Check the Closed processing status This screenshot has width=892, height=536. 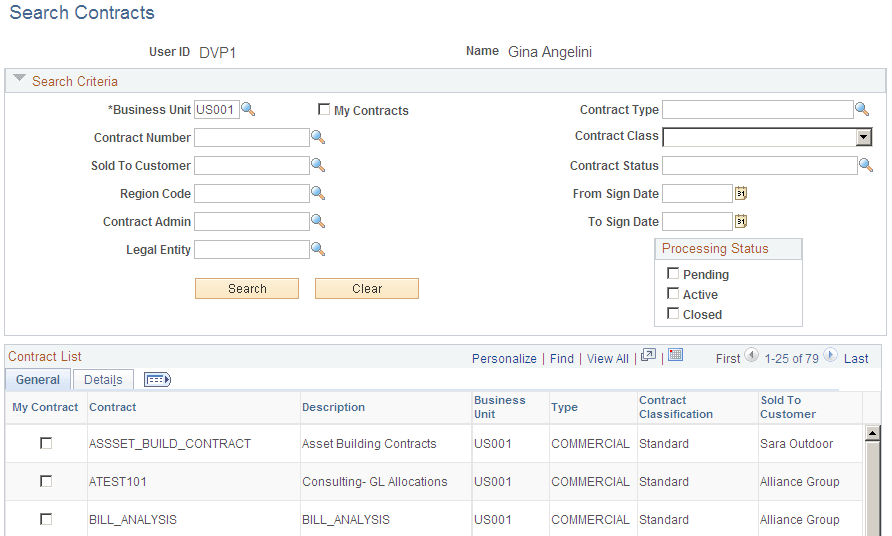[x=673, y=313]
